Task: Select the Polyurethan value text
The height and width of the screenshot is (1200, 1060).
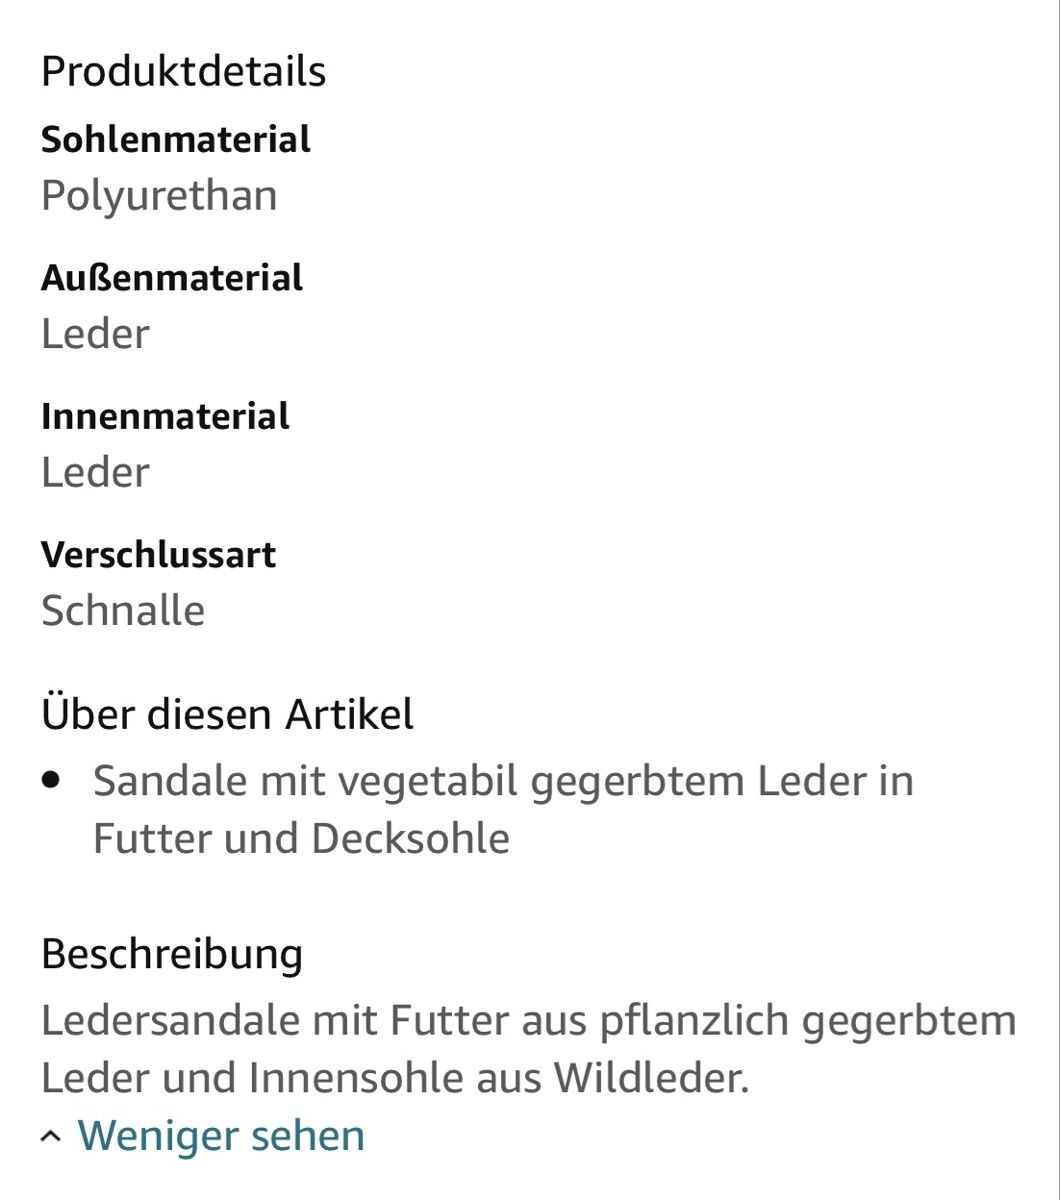Action: click(x=159, y=196)
